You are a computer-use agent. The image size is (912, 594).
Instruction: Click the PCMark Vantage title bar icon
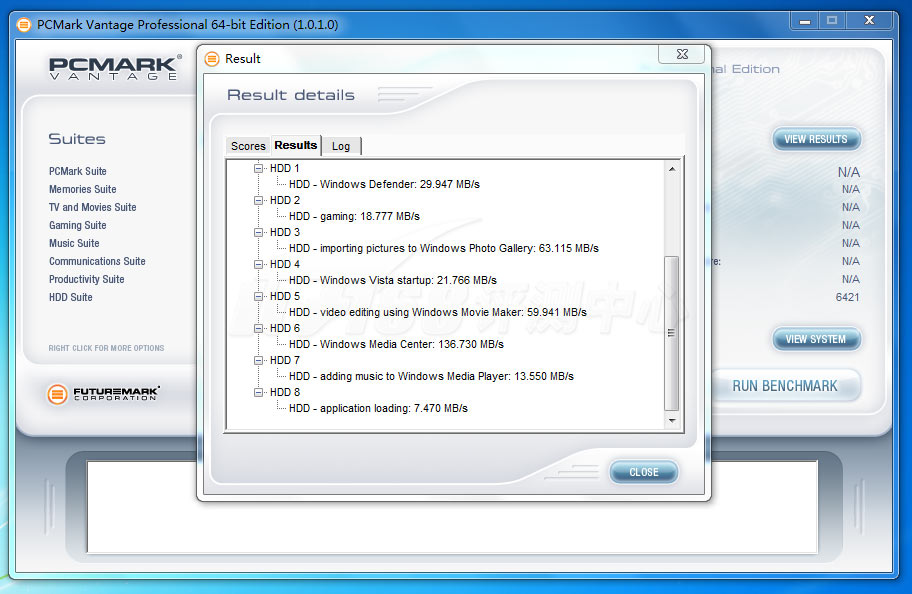click(x=24, y=25)
